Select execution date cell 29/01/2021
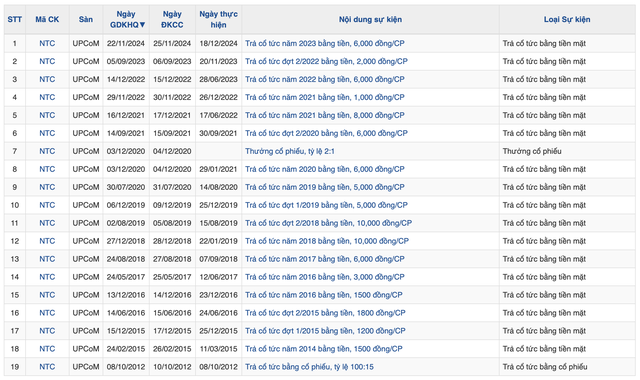This screenshot has height=380, width=640. pyautogui.click(x=218, y=169)
